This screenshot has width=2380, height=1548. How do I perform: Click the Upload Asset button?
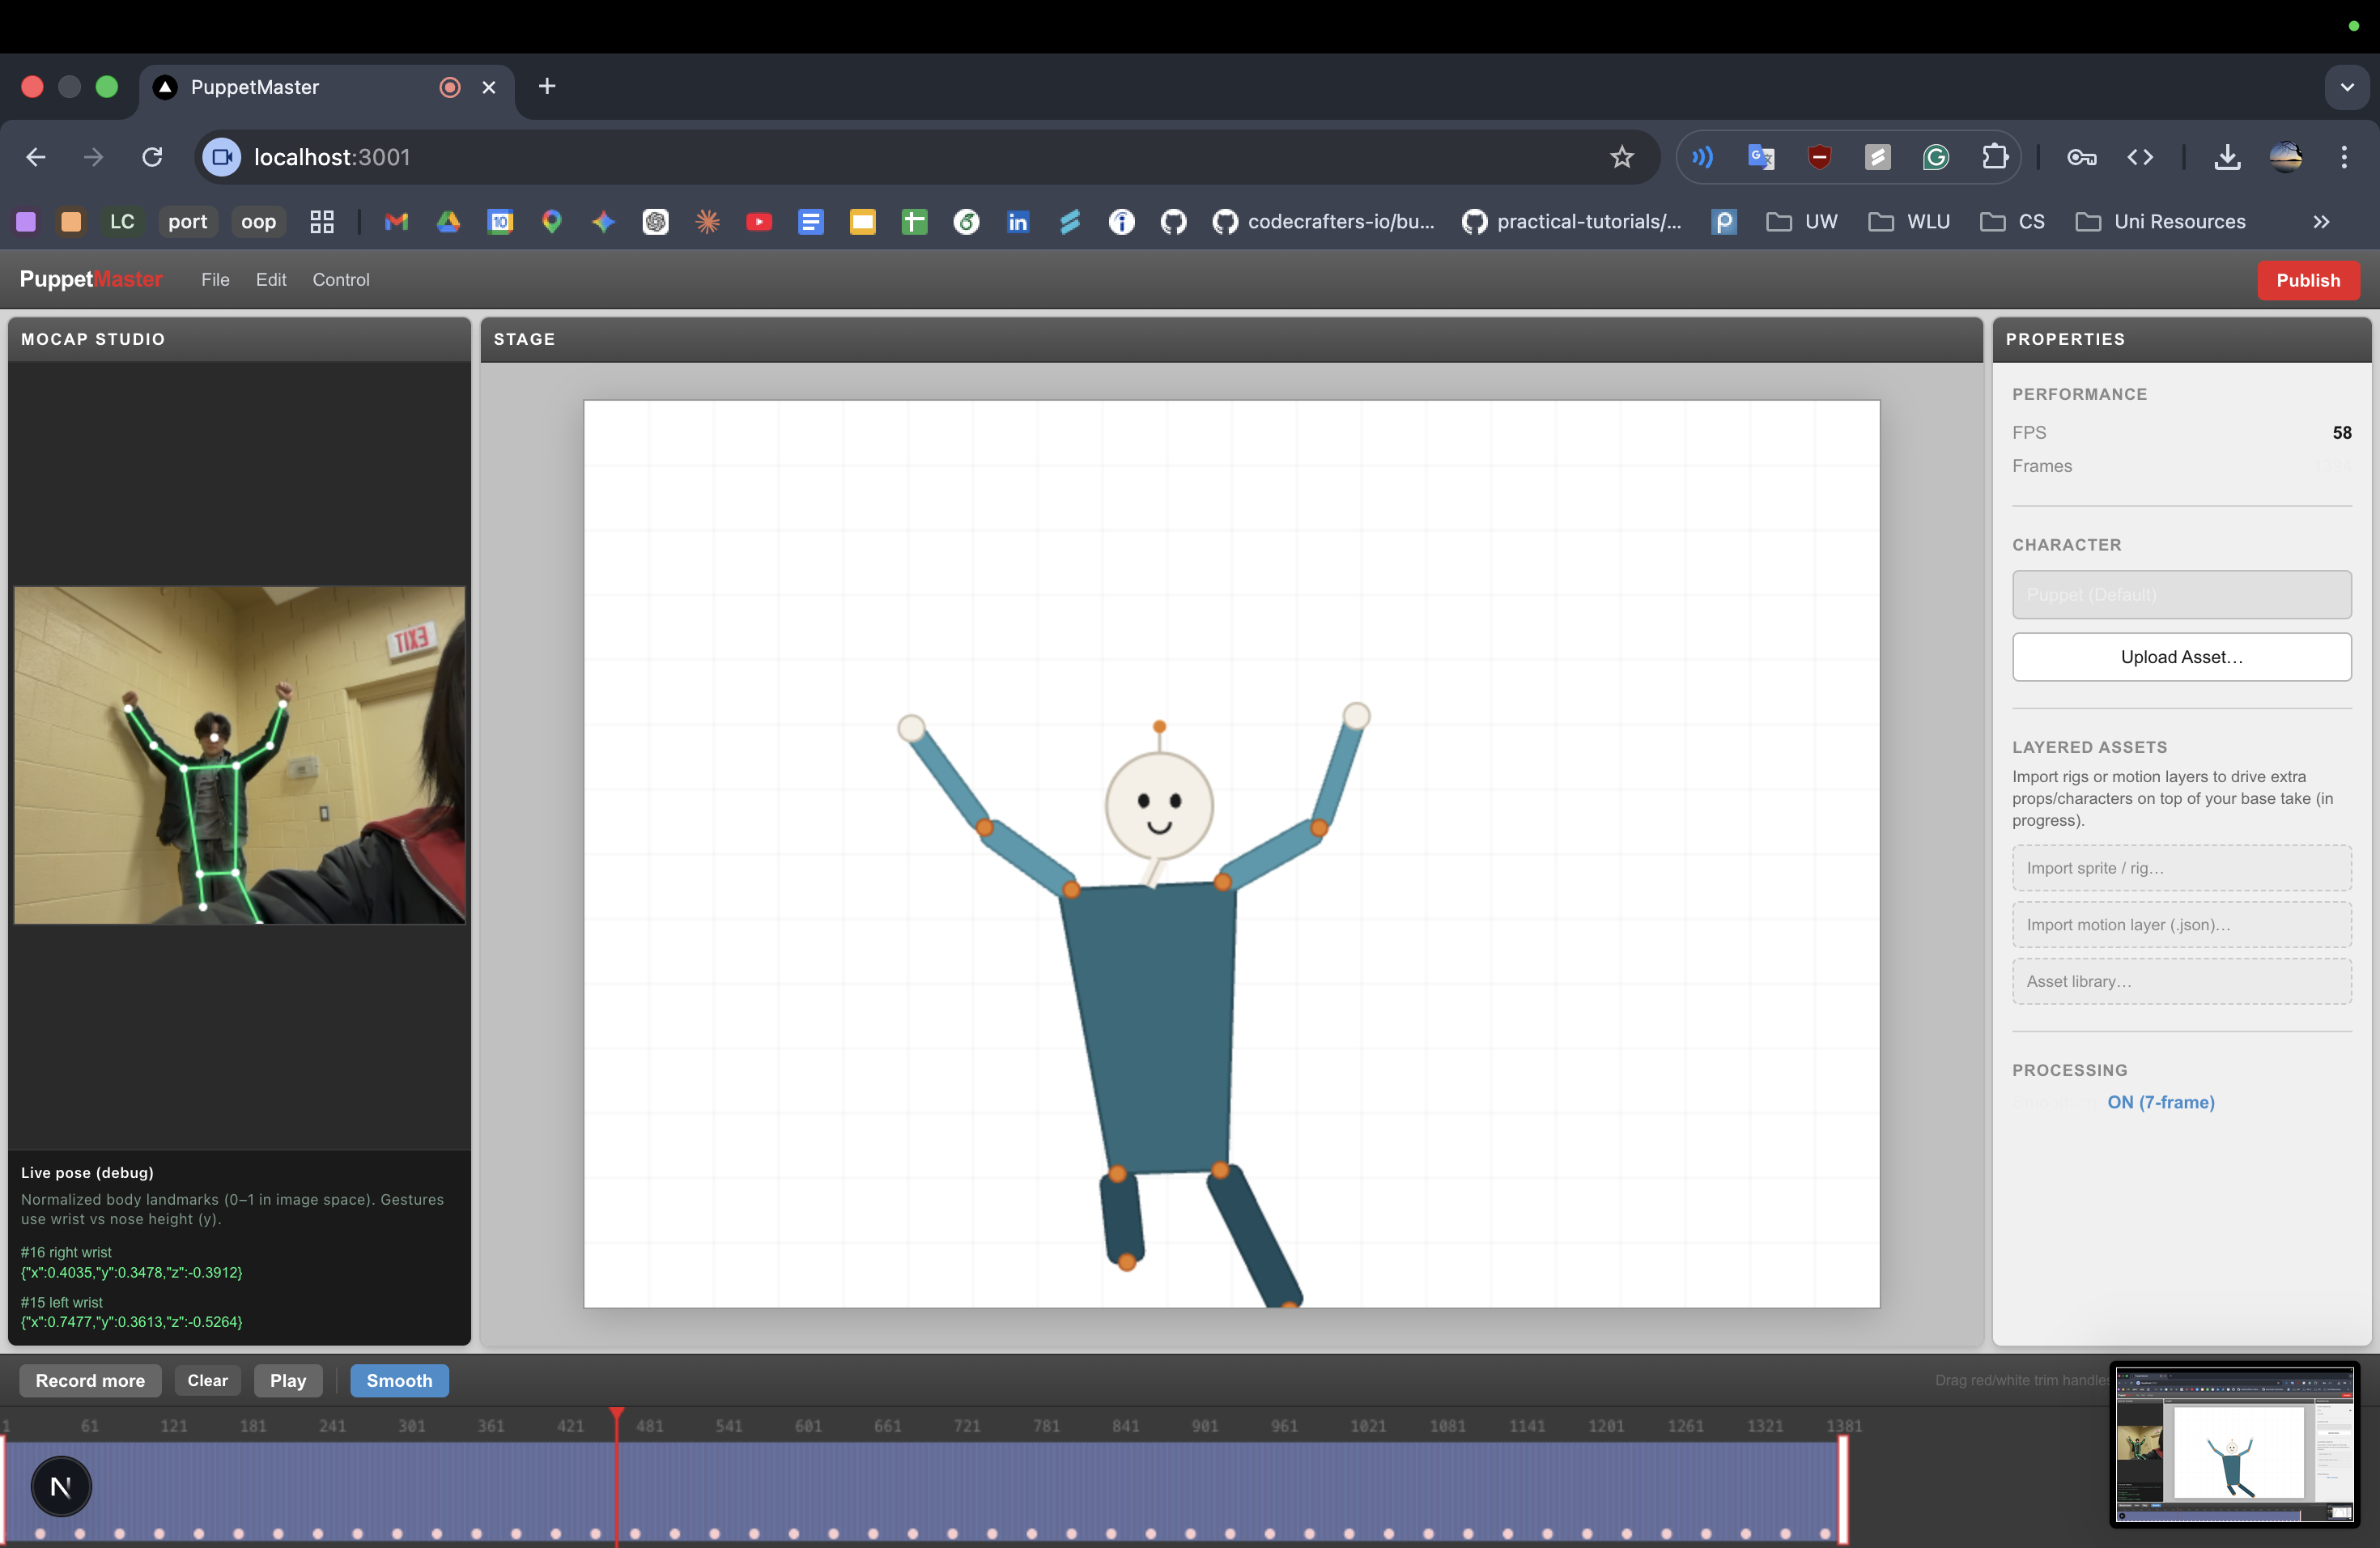coord(2181,657)
